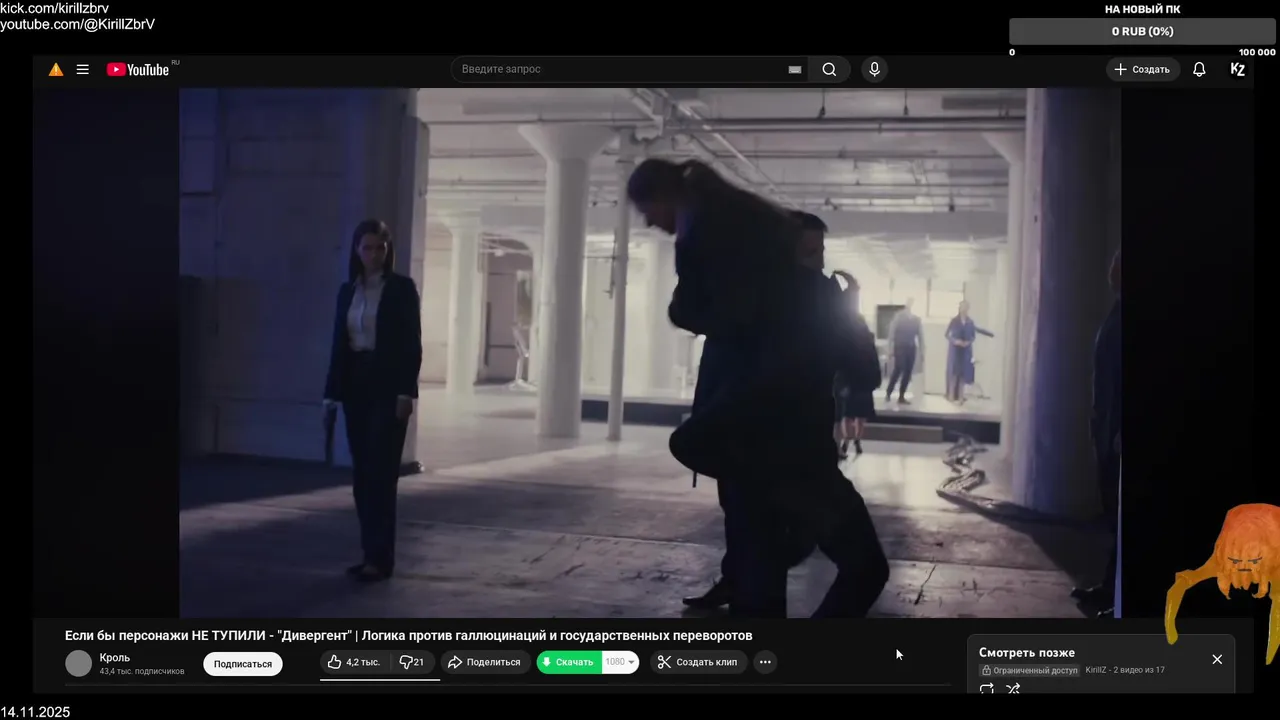
Task: Go to YouTube home via logo
Action: pyautogui.click(x=138, y=70)
